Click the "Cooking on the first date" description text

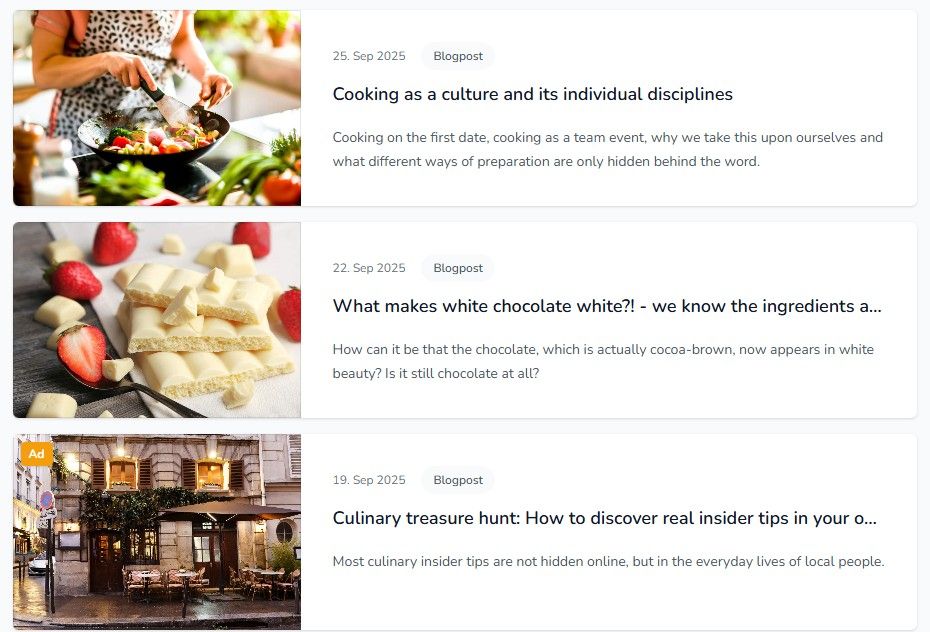pyautogui.click(x=608, y=149)
